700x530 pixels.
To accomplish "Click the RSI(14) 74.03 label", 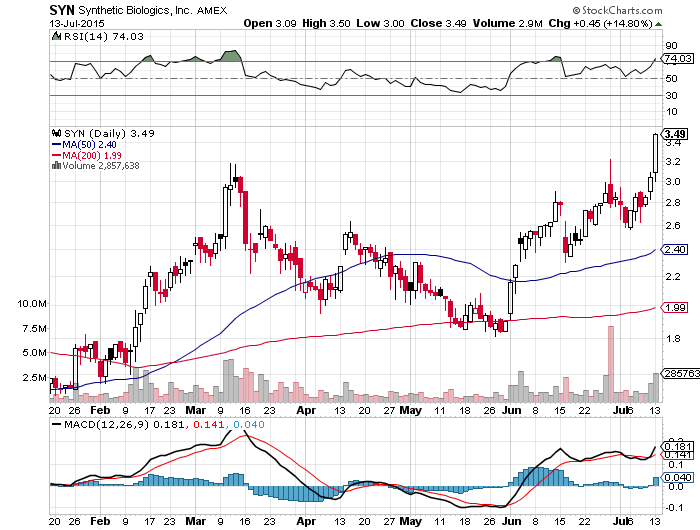I will click(104, 36).
